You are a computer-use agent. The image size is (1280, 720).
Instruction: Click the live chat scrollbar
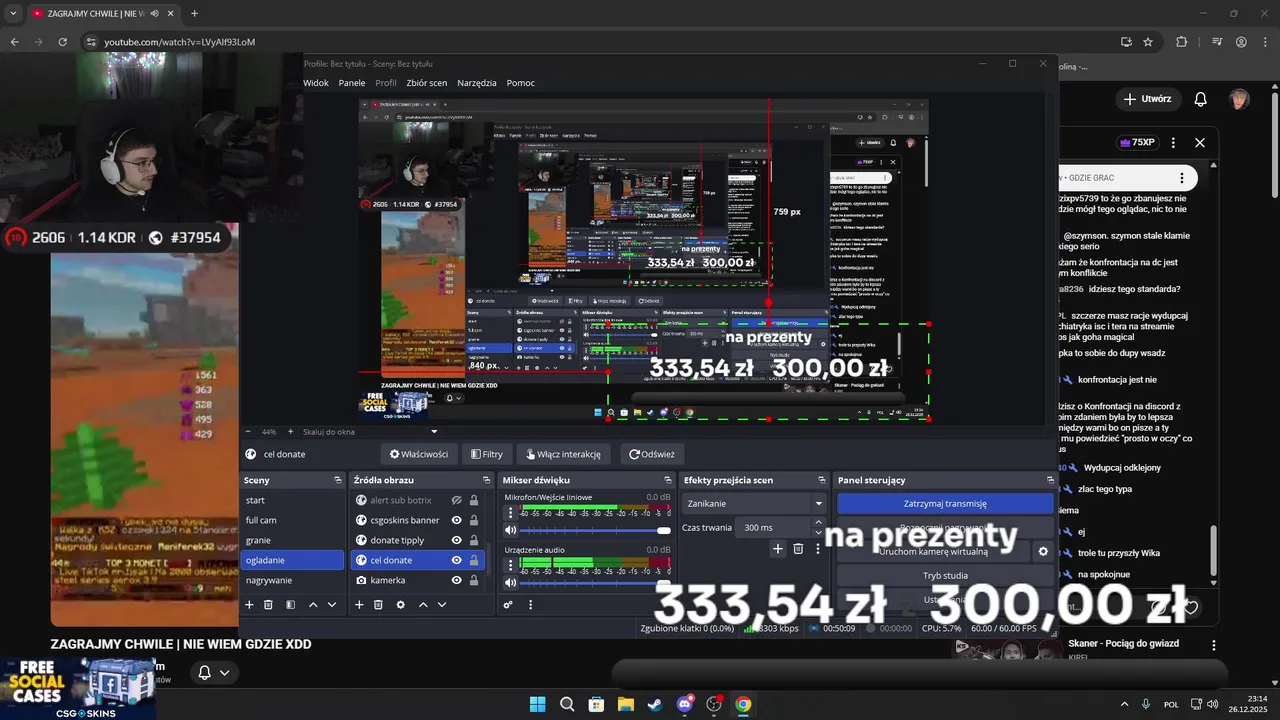(1214, 550)
